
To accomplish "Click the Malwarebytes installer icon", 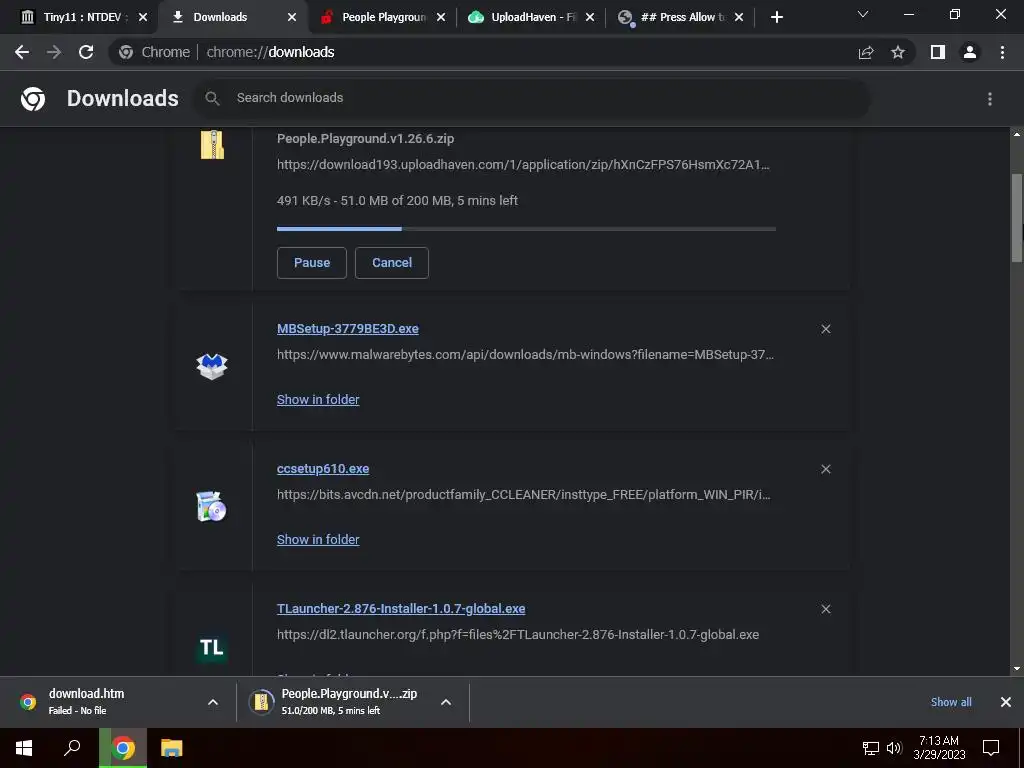I will click(x=212, y=366).
